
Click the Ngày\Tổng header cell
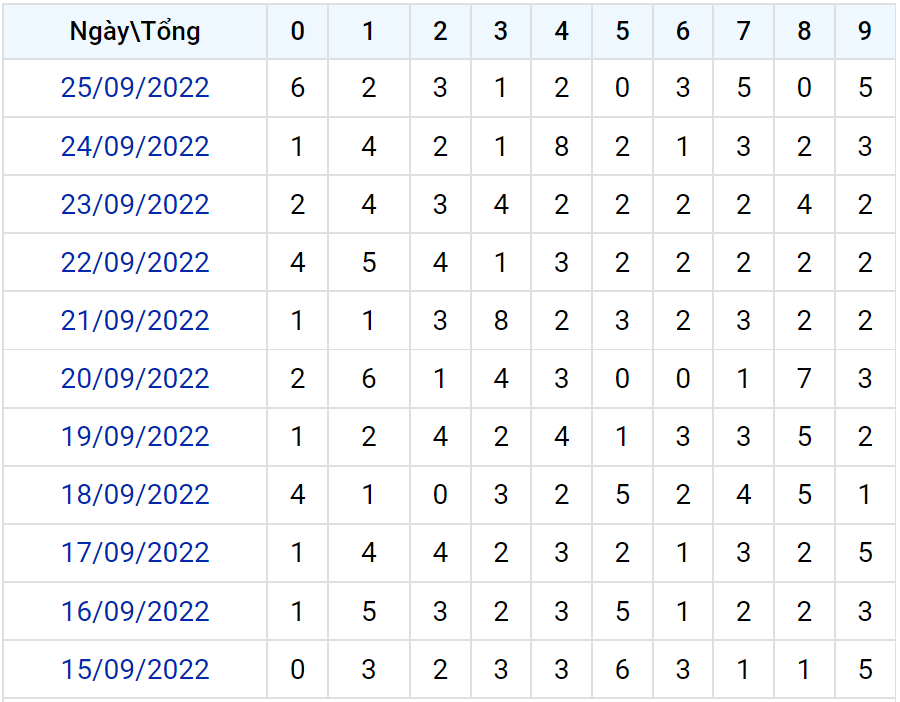click(x=135, y=32)
